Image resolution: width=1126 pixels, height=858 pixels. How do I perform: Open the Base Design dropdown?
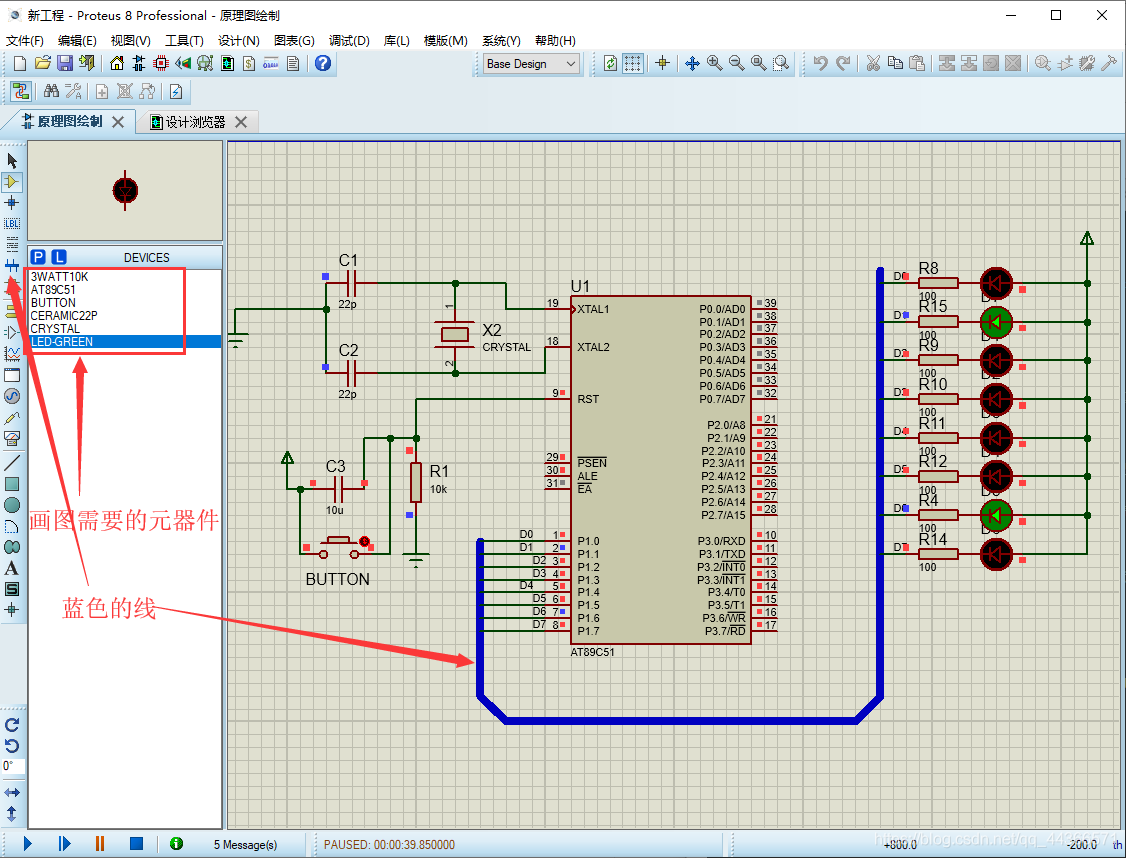point(531,64)
